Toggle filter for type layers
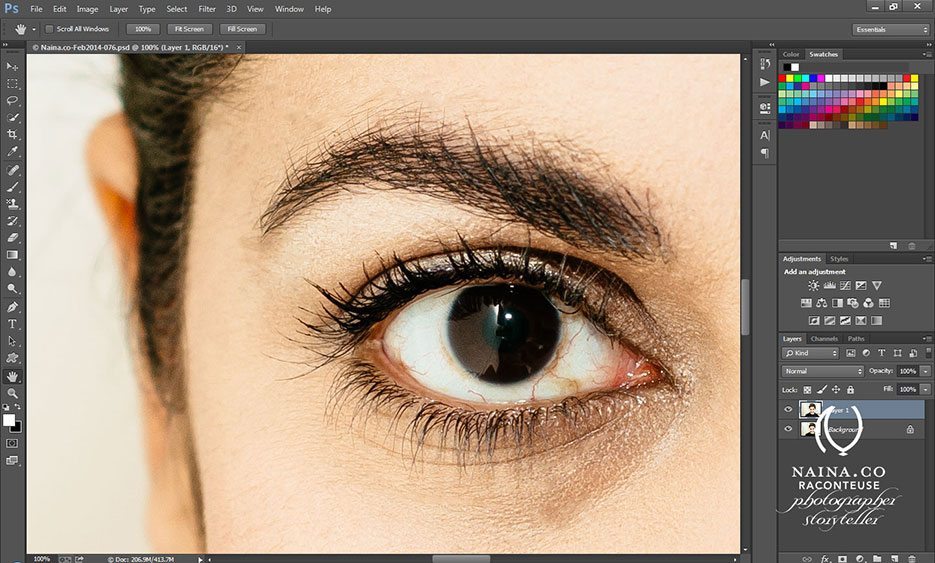 (x=882, y=353)
